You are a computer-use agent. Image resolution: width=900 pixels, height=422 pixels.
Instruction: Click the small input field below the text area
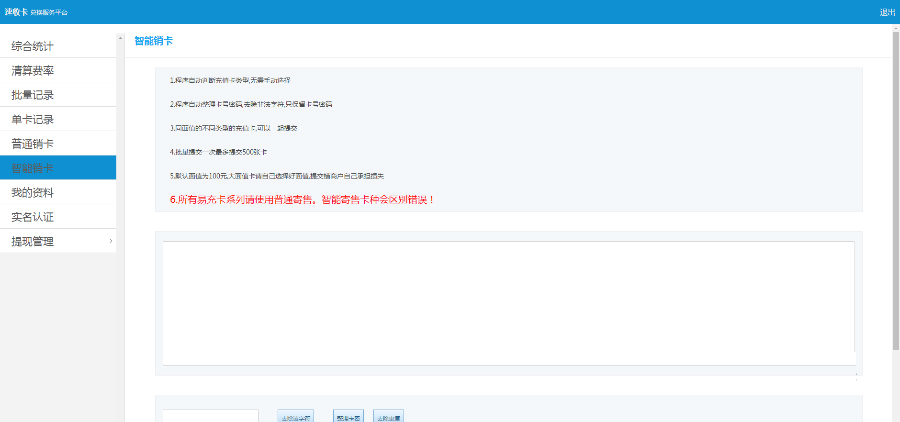tap(210, 416)
